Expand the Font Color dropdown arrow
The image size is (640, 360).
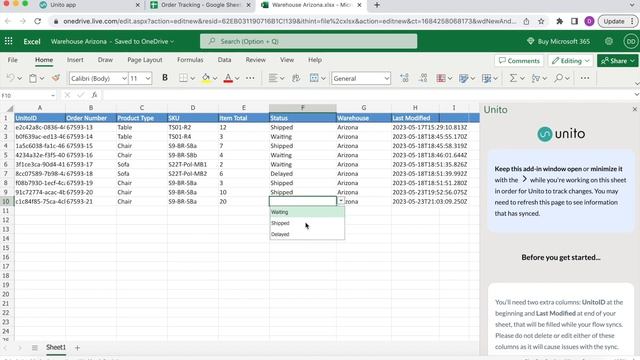pyautogui.click(x=237, y=78)
